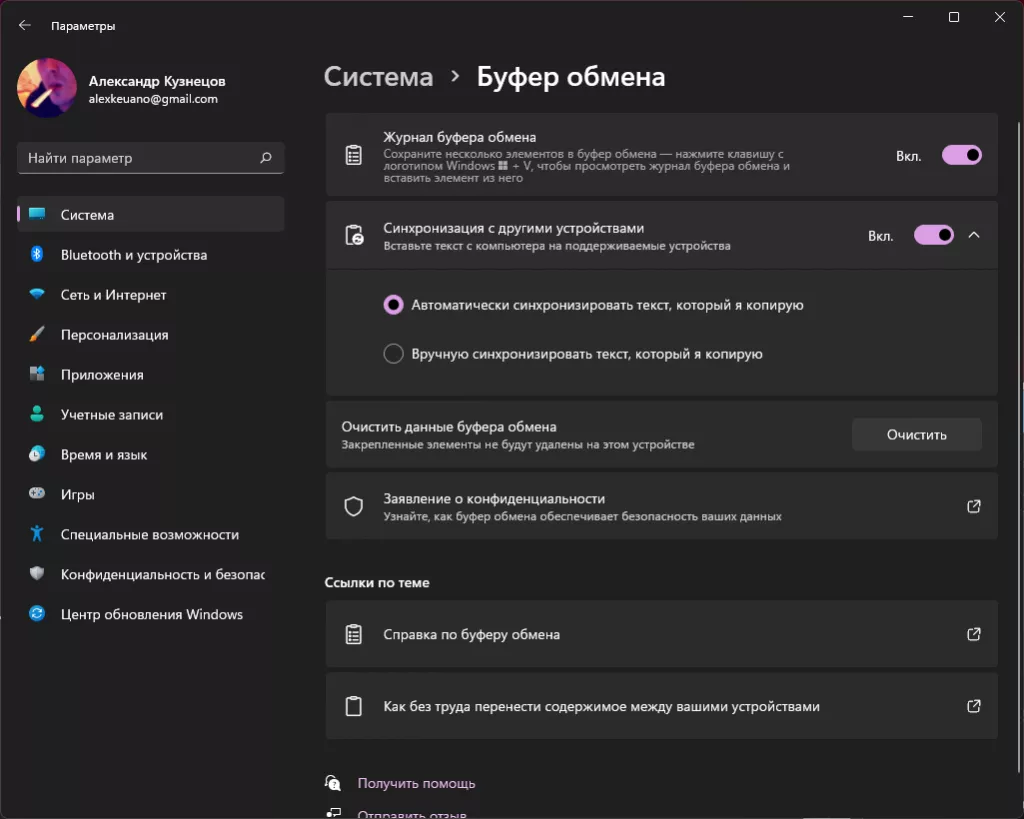
Task: Click the Персонализация brush icon
Action: (x=37, y=335)
